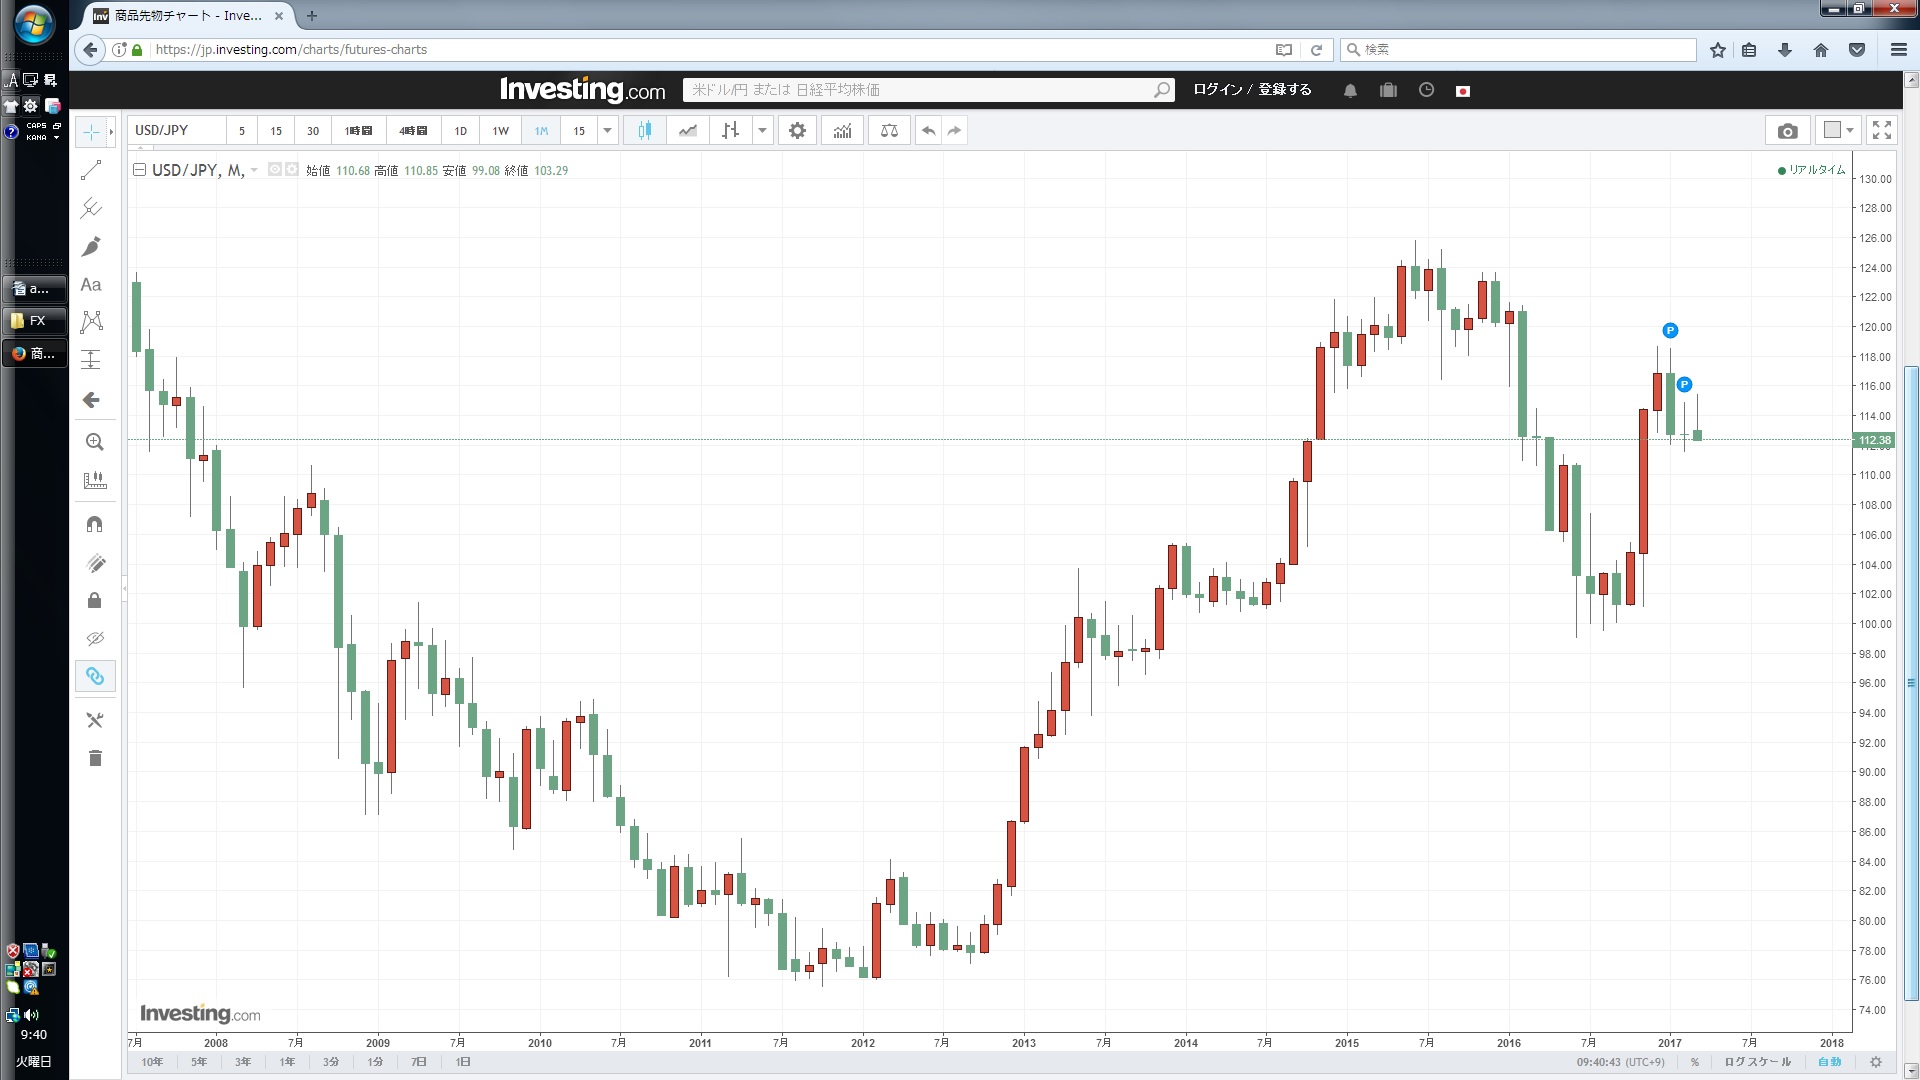Toggle 自動 auto scale
Image resolution: width=1920 pixels, height=1080 pixels.
[x=1830, y=1062]
